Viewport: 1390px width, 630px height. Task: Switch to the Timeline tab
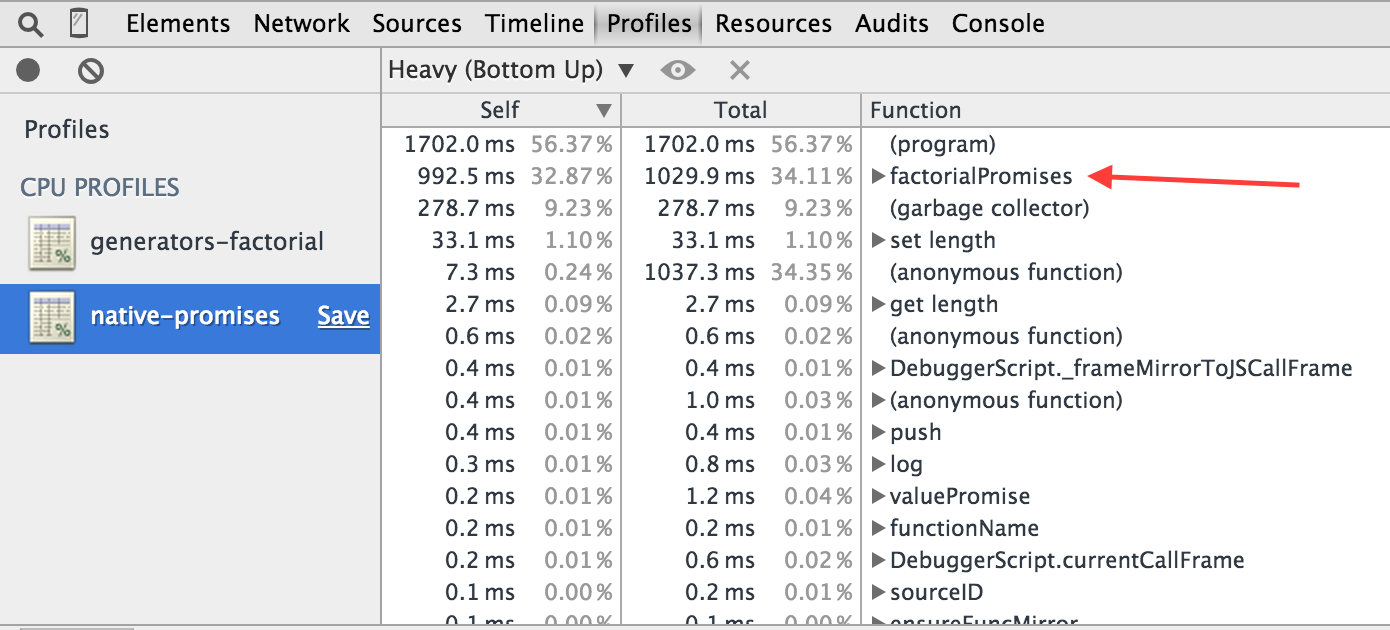click(x=535, y=23)
